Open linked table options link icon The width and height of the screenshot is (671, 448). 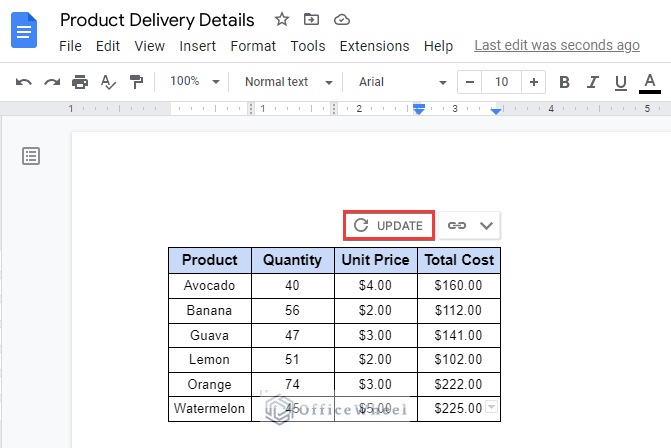[457, 225]
